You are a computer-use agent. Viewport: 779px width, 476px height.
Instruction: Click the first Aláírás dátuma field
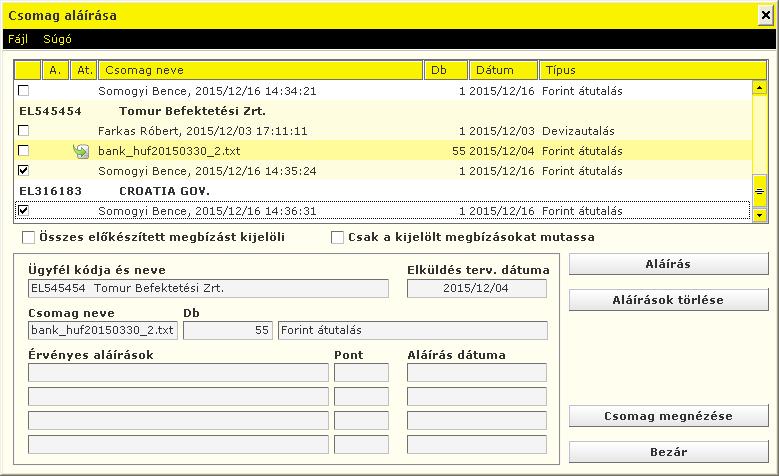point(476,373)
